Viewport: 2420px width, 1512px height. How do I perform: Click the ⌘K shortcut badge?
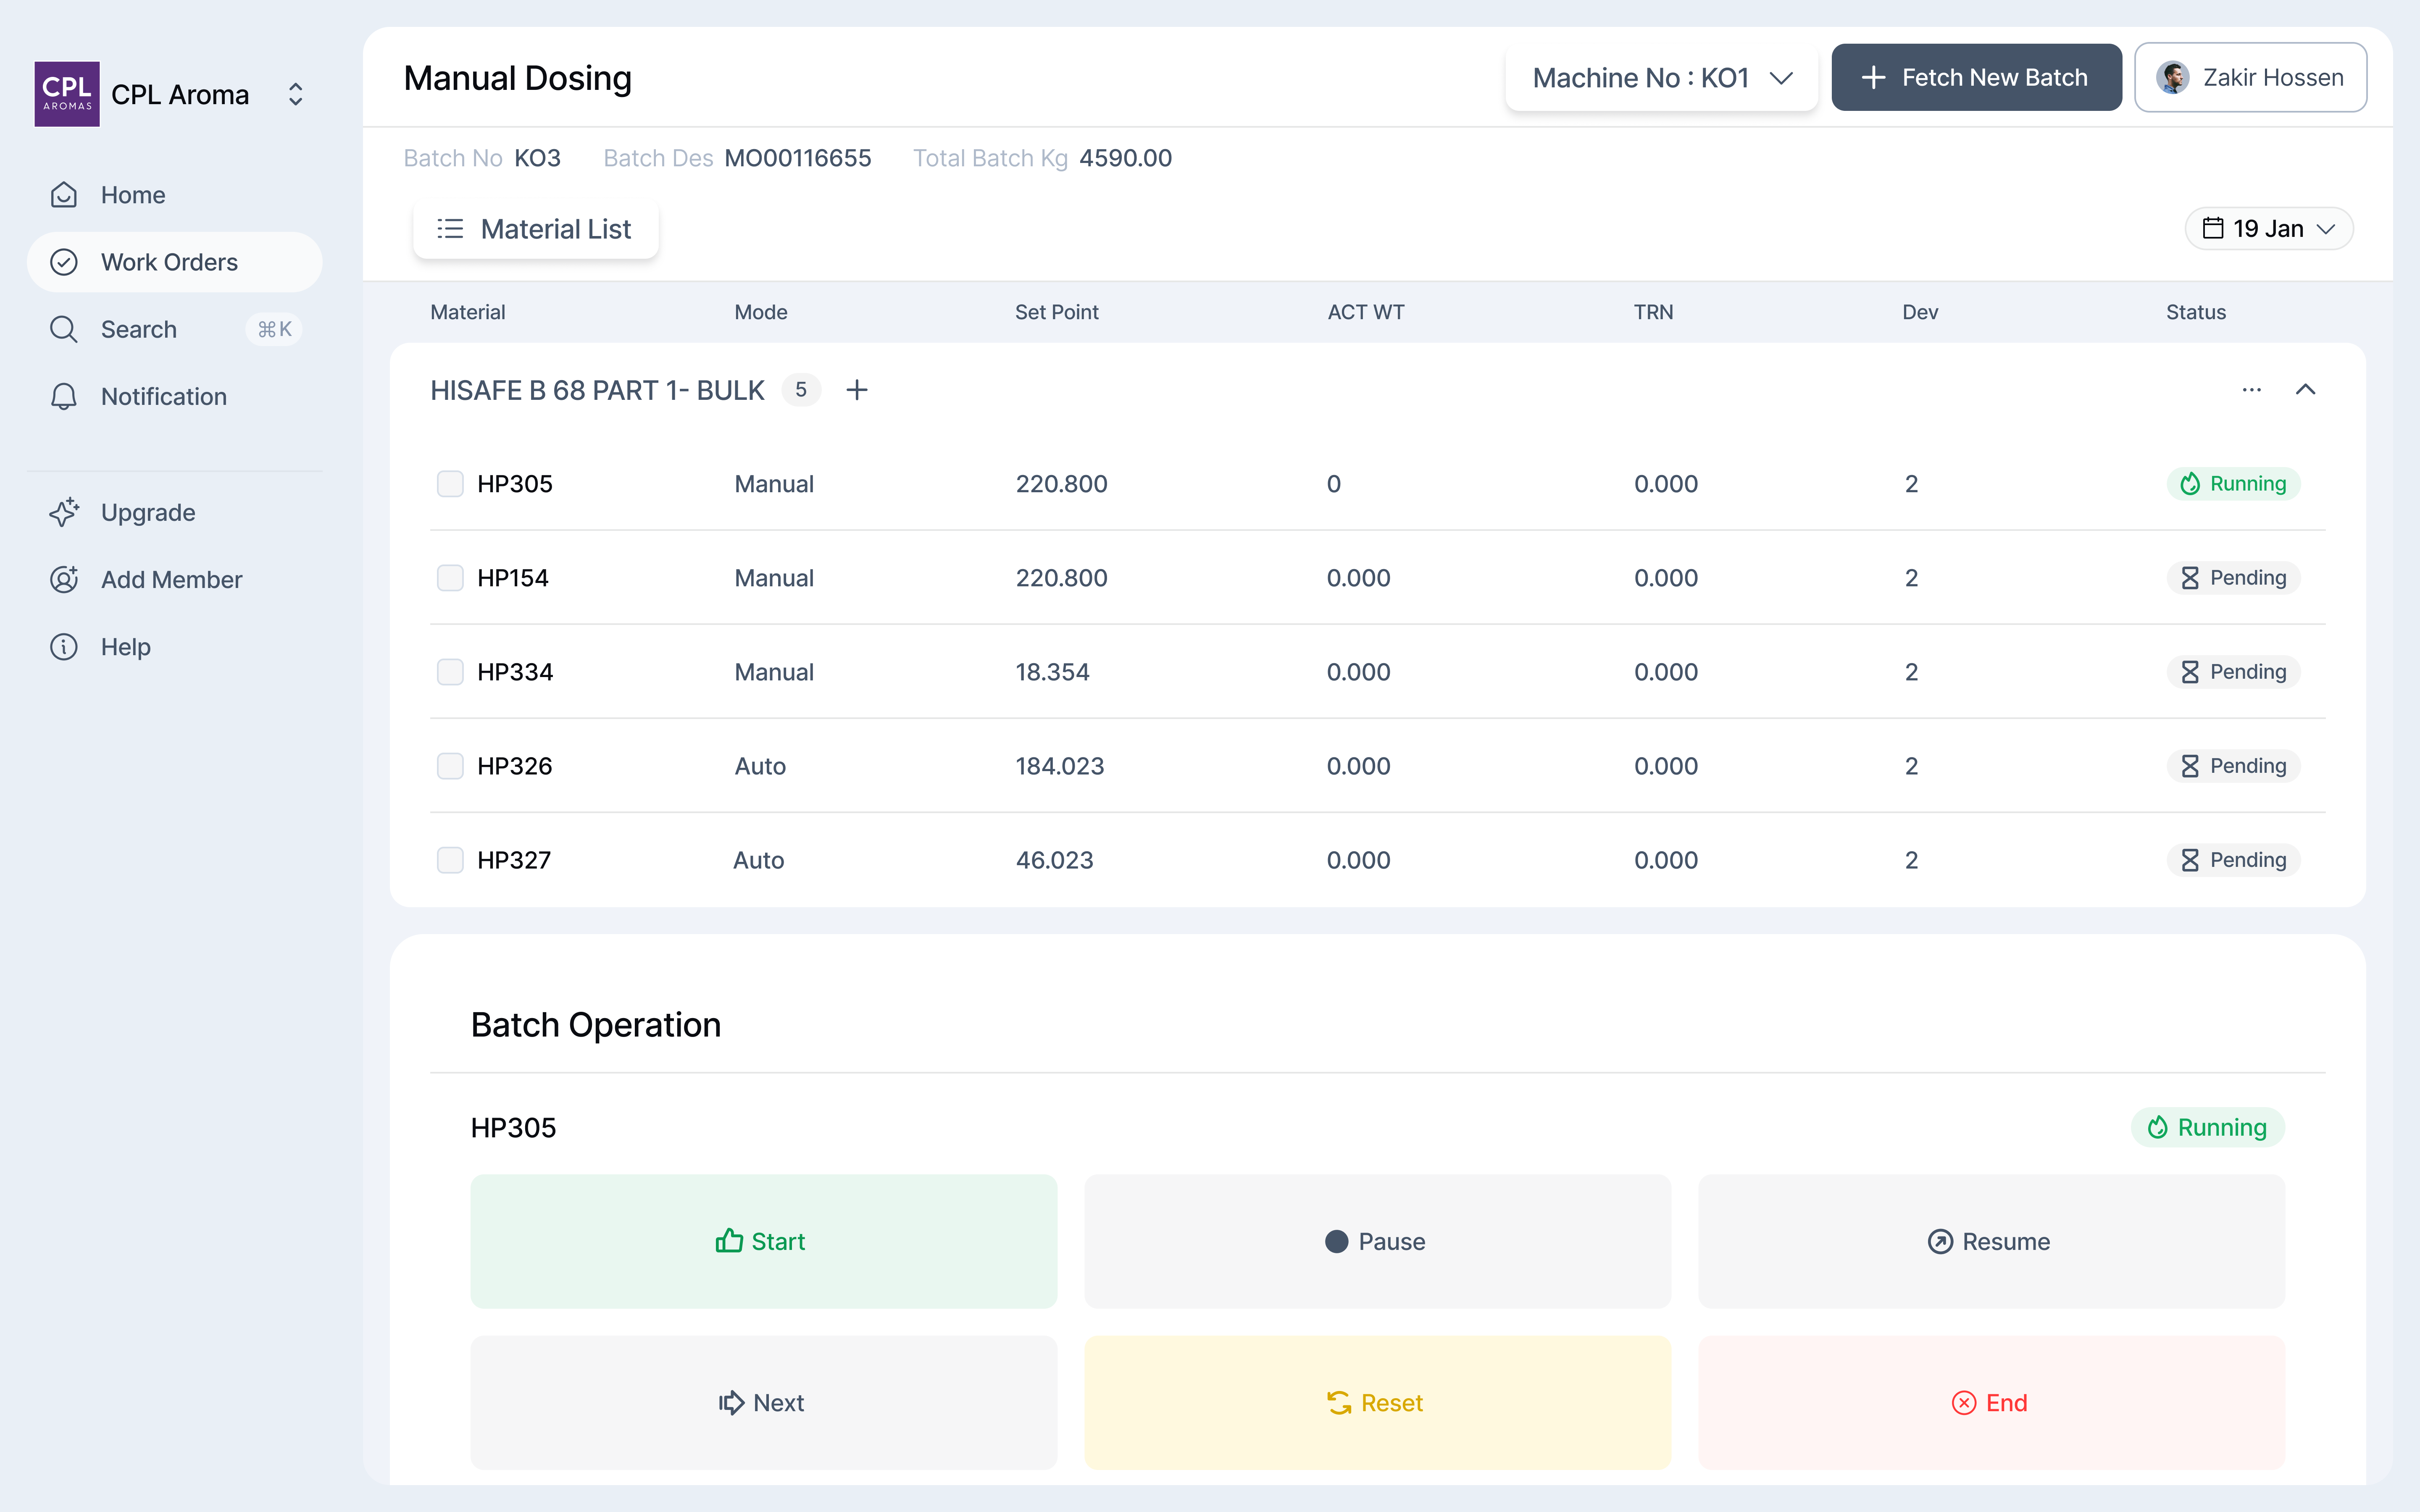tap(274, 329)
